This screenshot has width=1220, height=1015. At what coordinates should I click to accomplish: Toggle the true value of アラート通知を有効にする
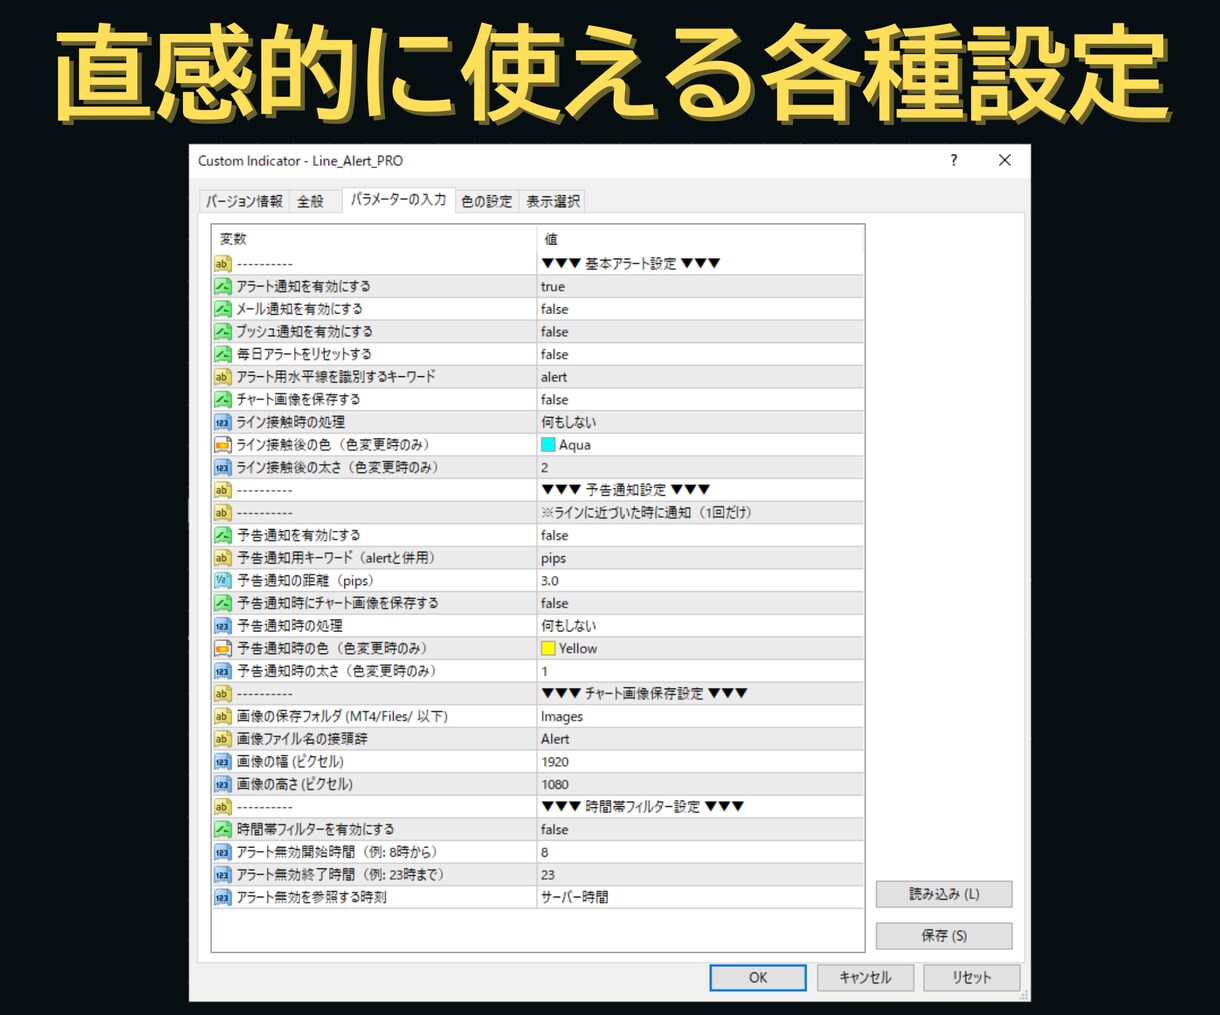point(700,286)
